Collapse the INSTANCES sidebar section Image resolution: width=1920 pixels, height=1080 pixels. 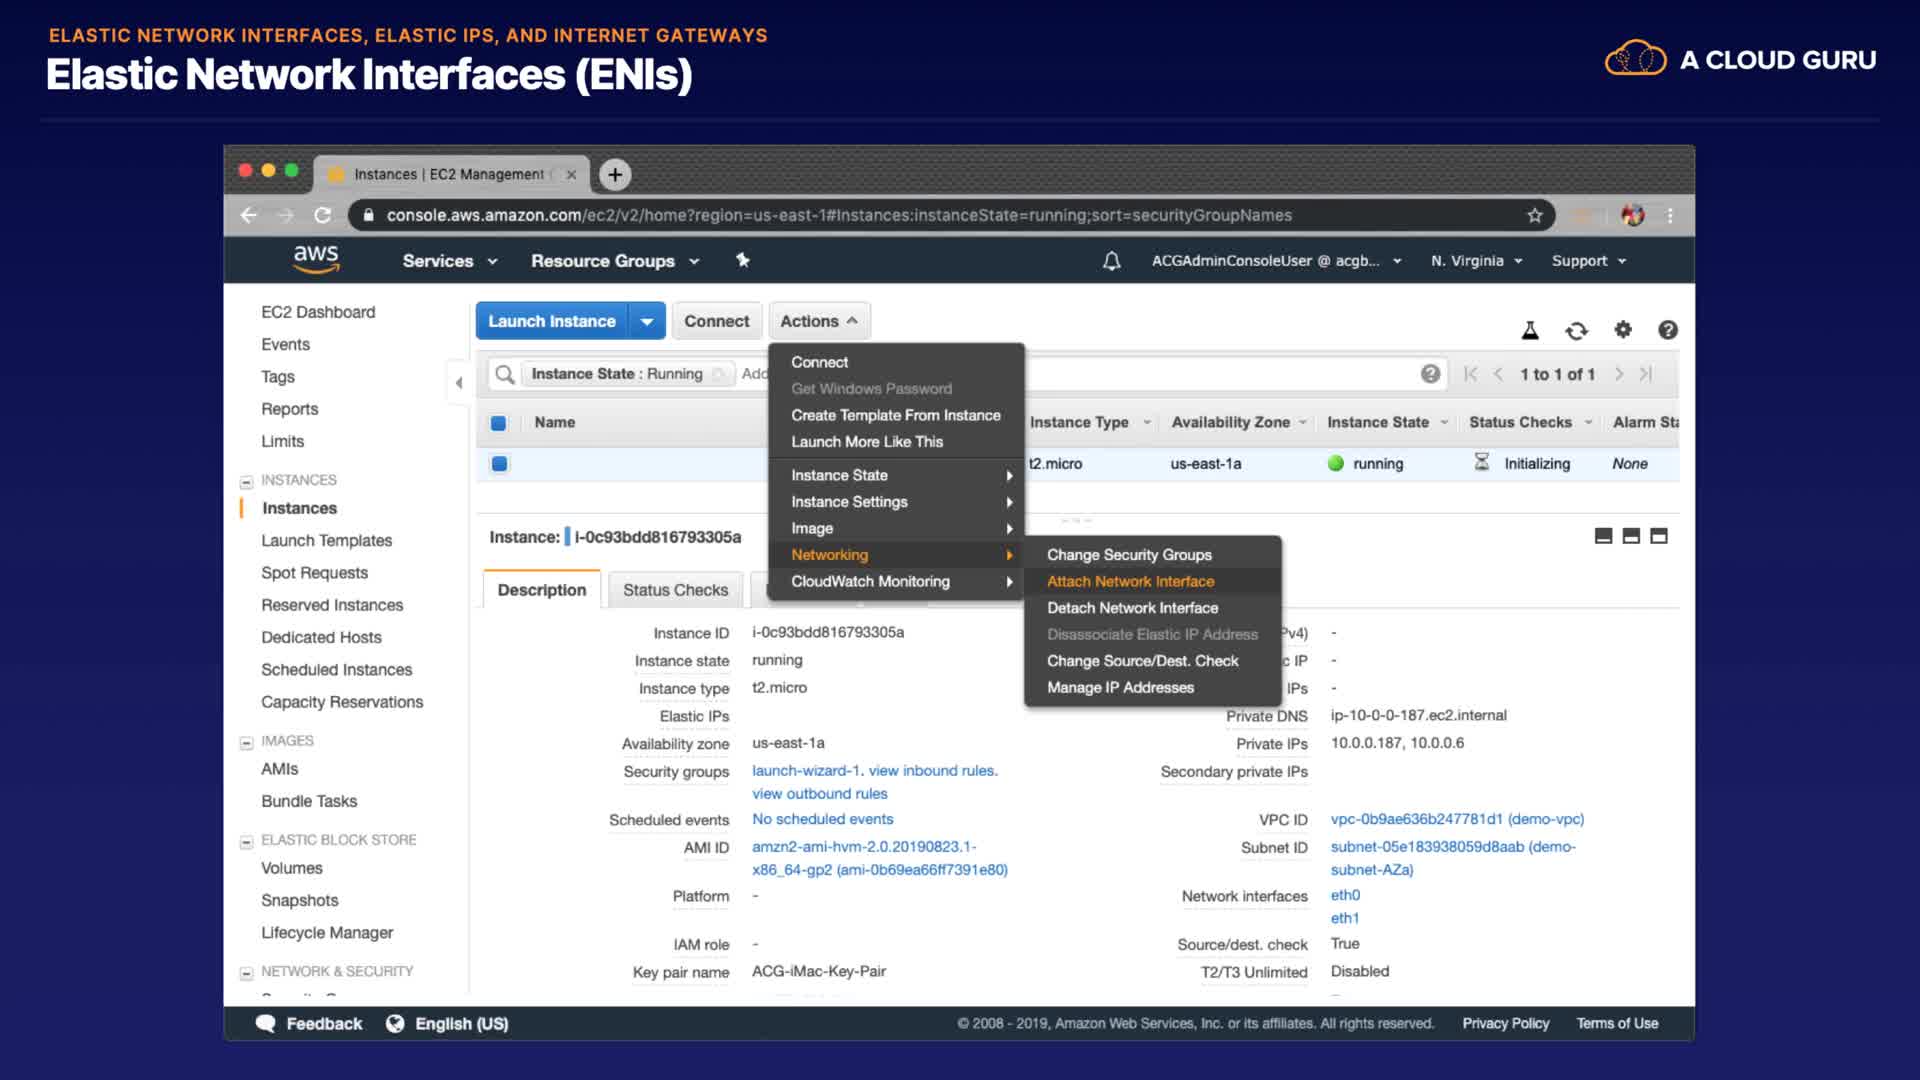click(x=246, y=481)
